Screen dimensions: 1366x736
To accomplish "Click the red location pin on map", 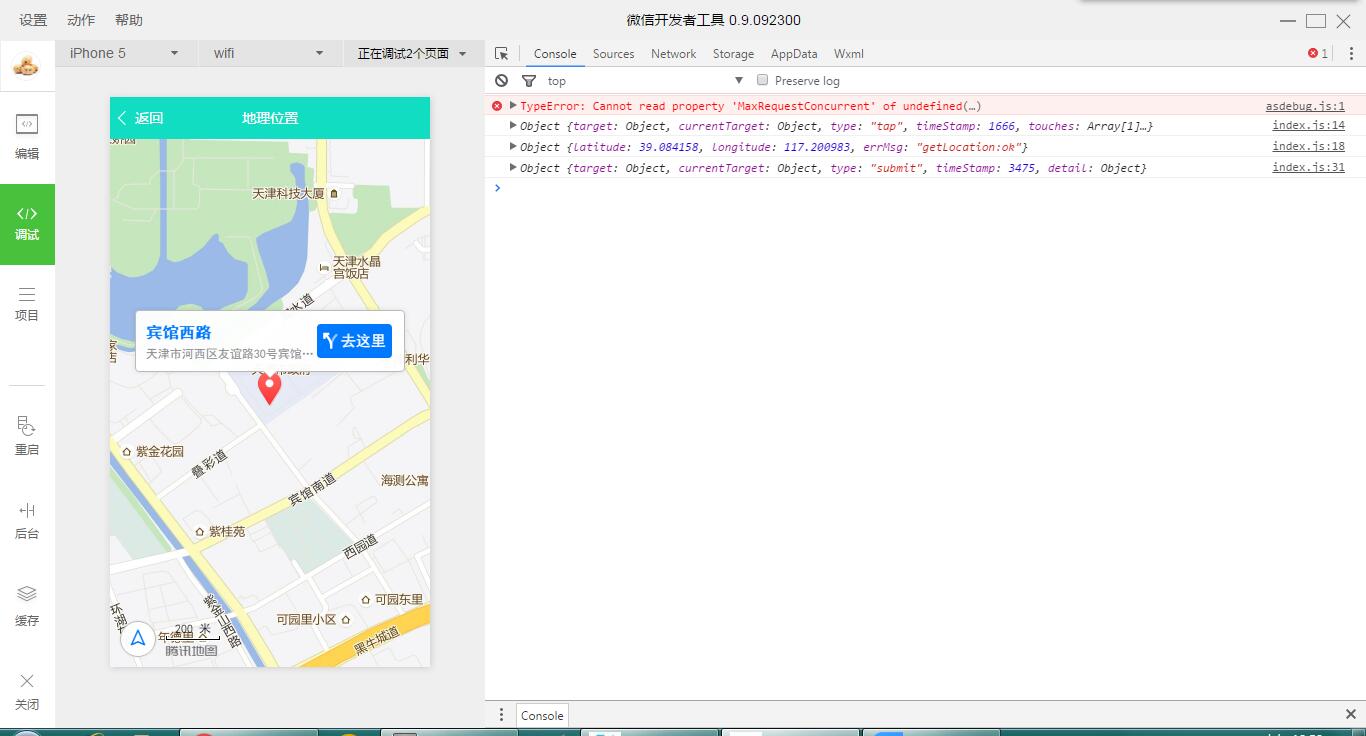I will tap(269, 388).
